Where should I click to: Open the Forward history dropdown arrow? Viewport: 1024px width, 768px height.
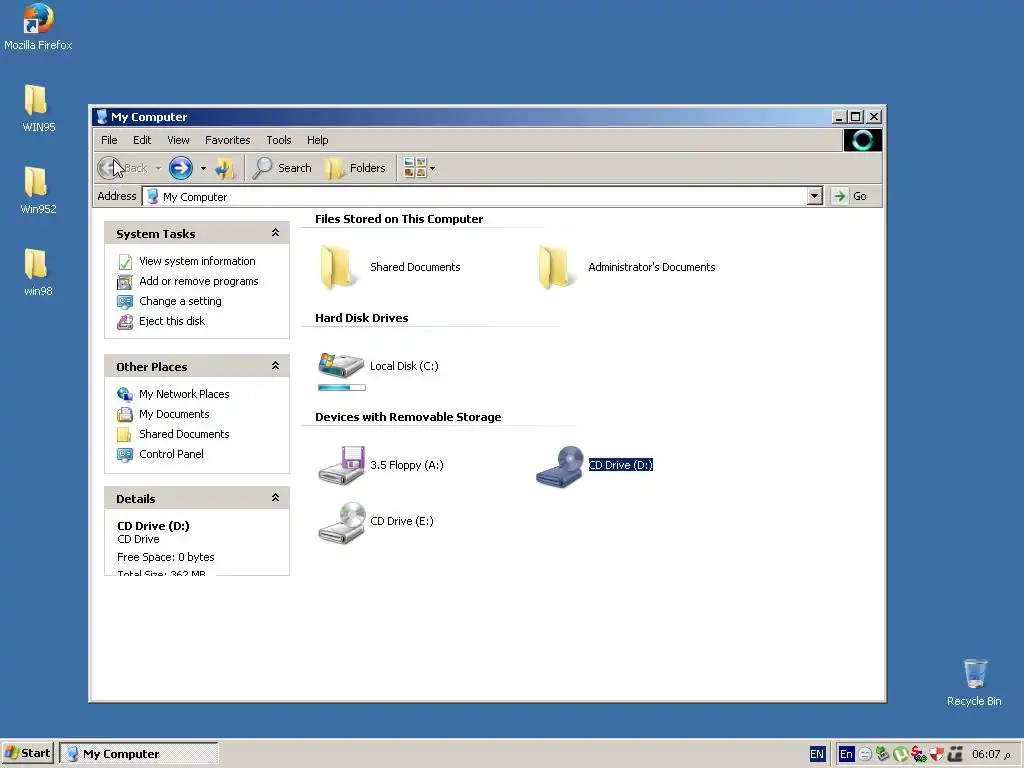tap(203, 168)
